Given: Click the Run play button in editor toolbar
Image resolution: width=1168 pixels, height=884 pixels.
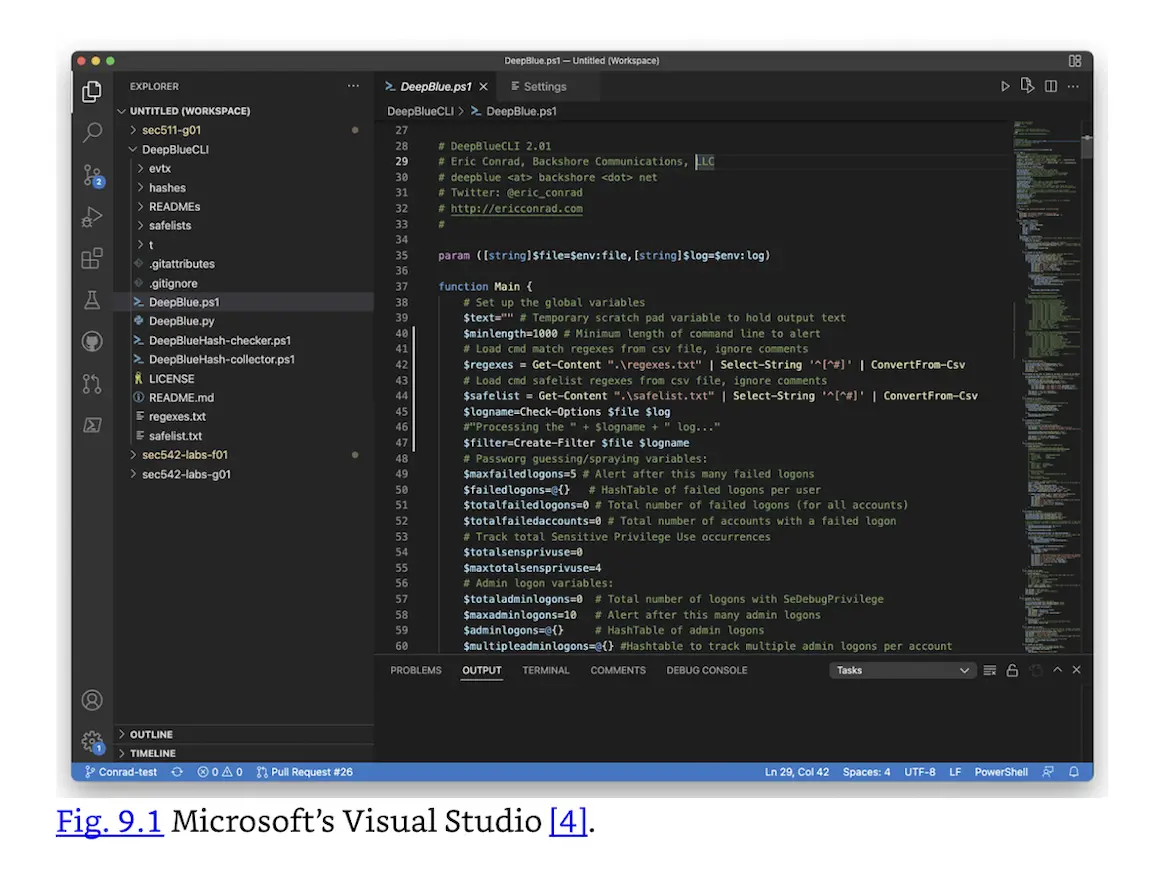Looking at the screenshot, I should pos(1005,87).
